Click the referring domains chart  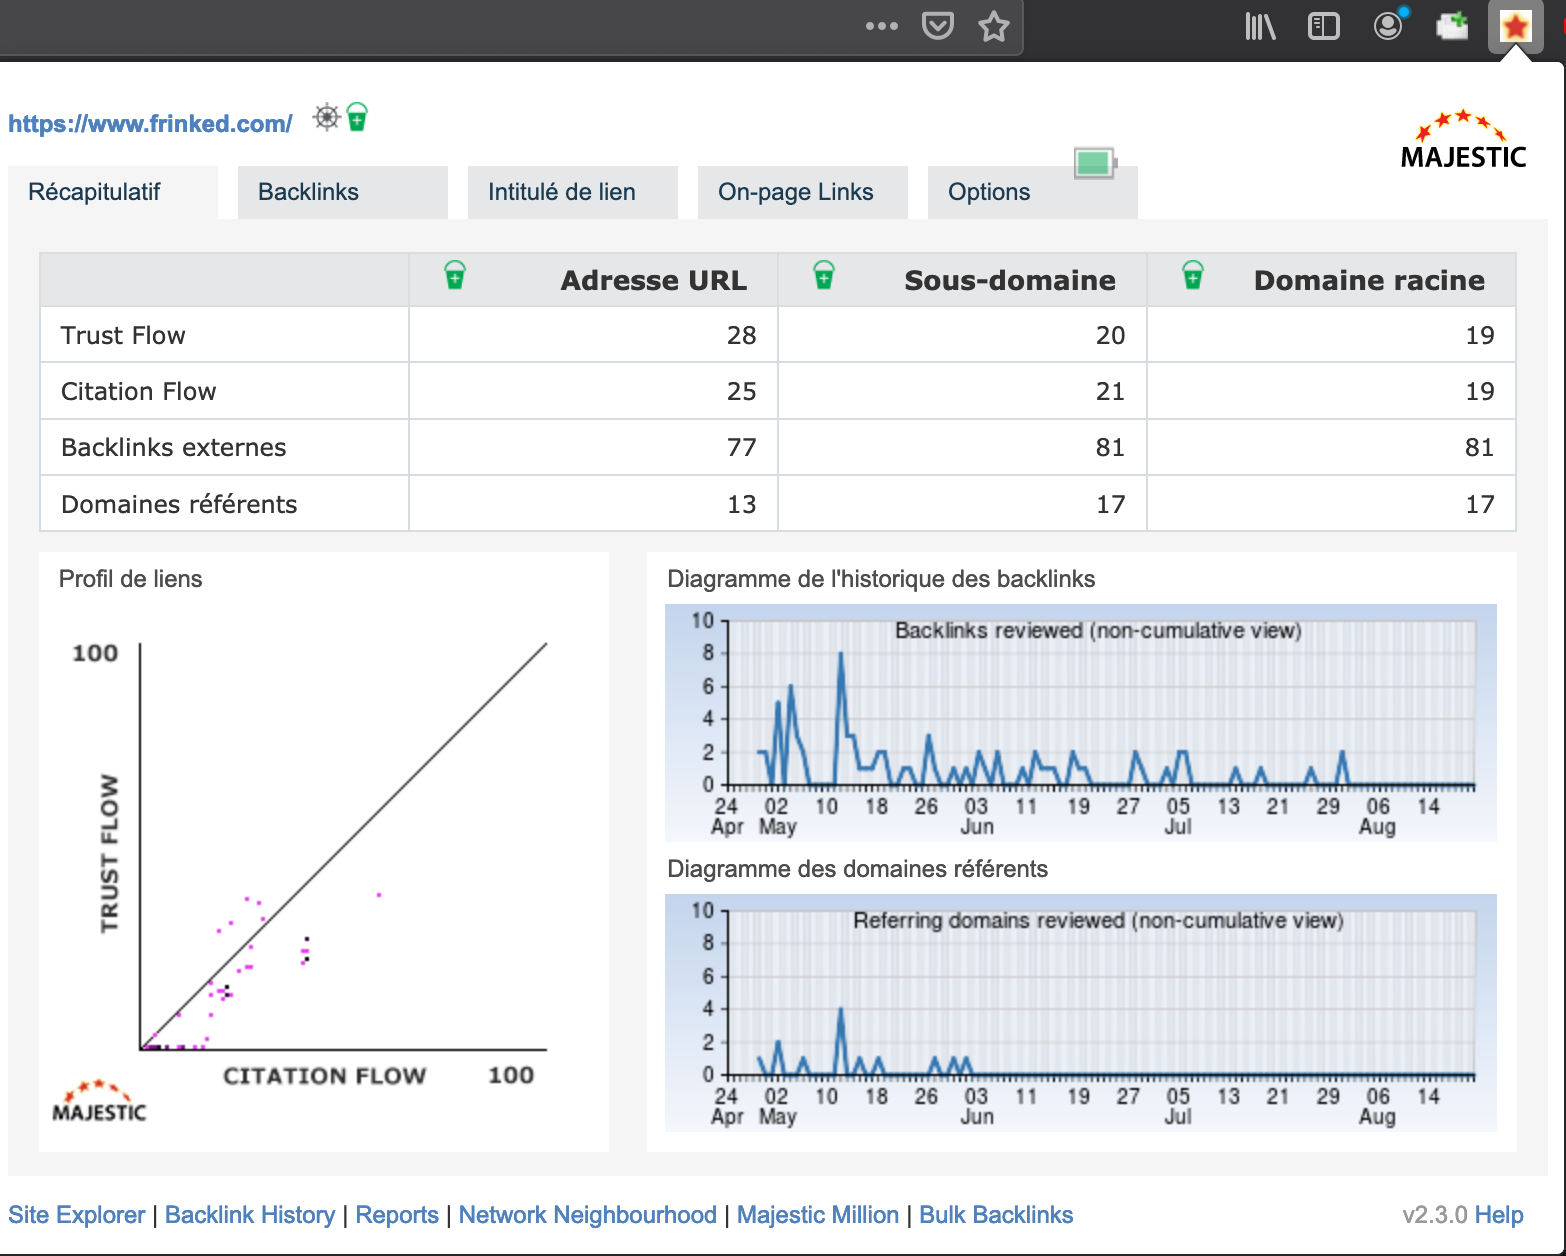click(1081, 1012)
